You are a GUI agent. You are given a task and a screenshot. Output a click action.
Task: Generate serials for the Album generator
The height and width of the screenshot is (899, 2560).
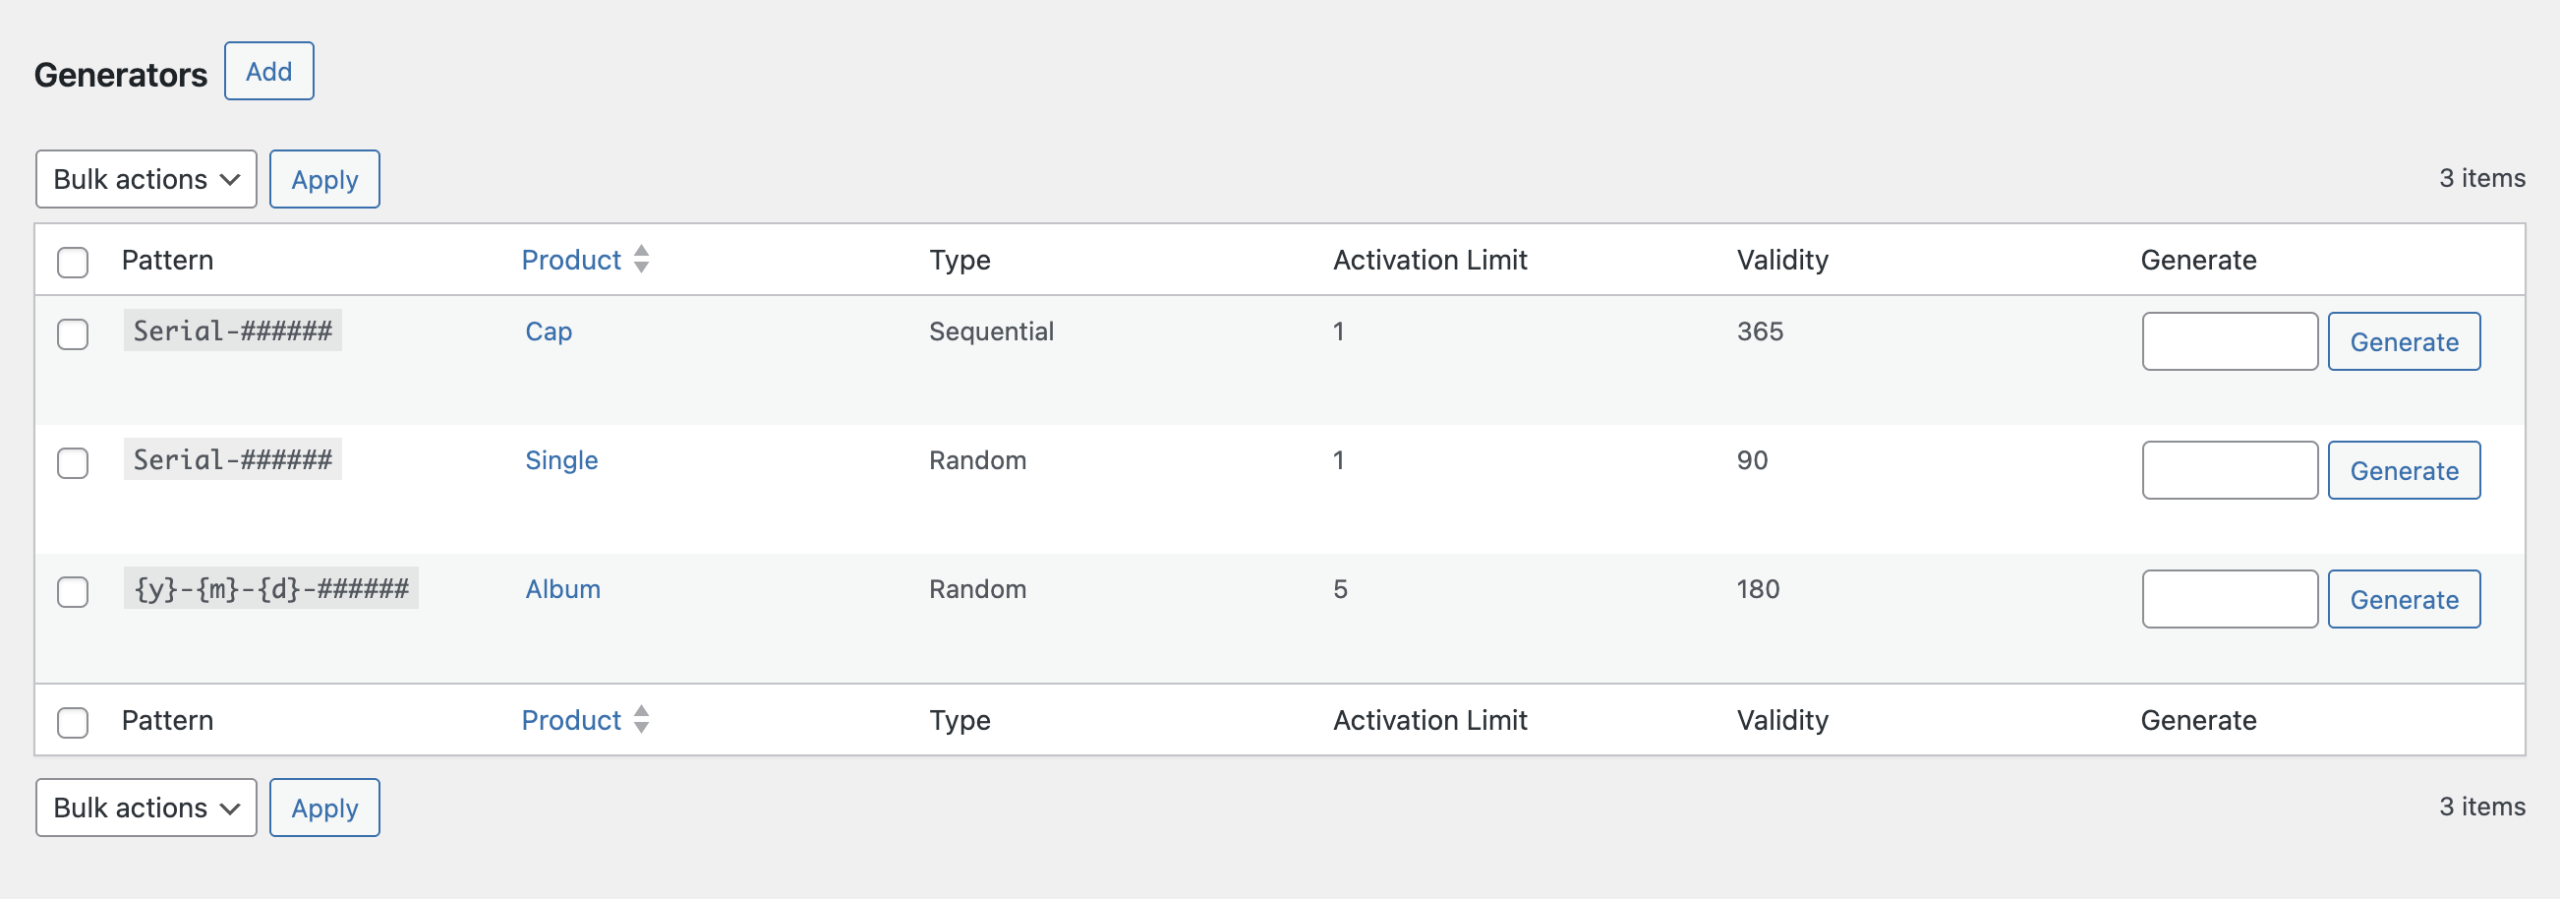(x=2404, y=599)
